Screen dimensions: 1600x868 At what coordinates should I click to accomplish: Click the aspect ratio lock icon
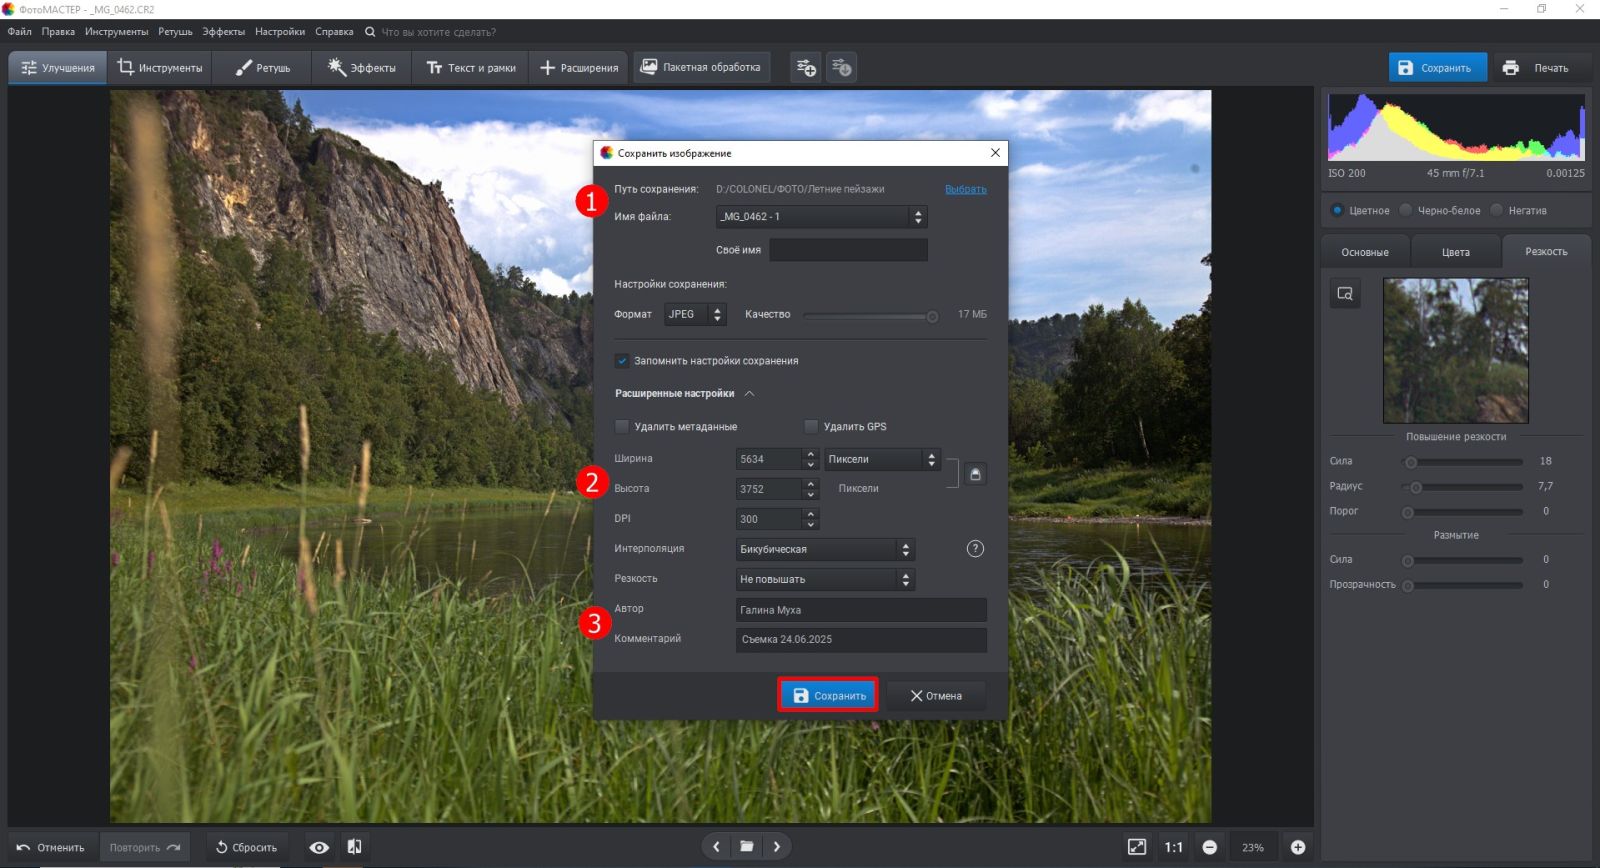(975, 474)
